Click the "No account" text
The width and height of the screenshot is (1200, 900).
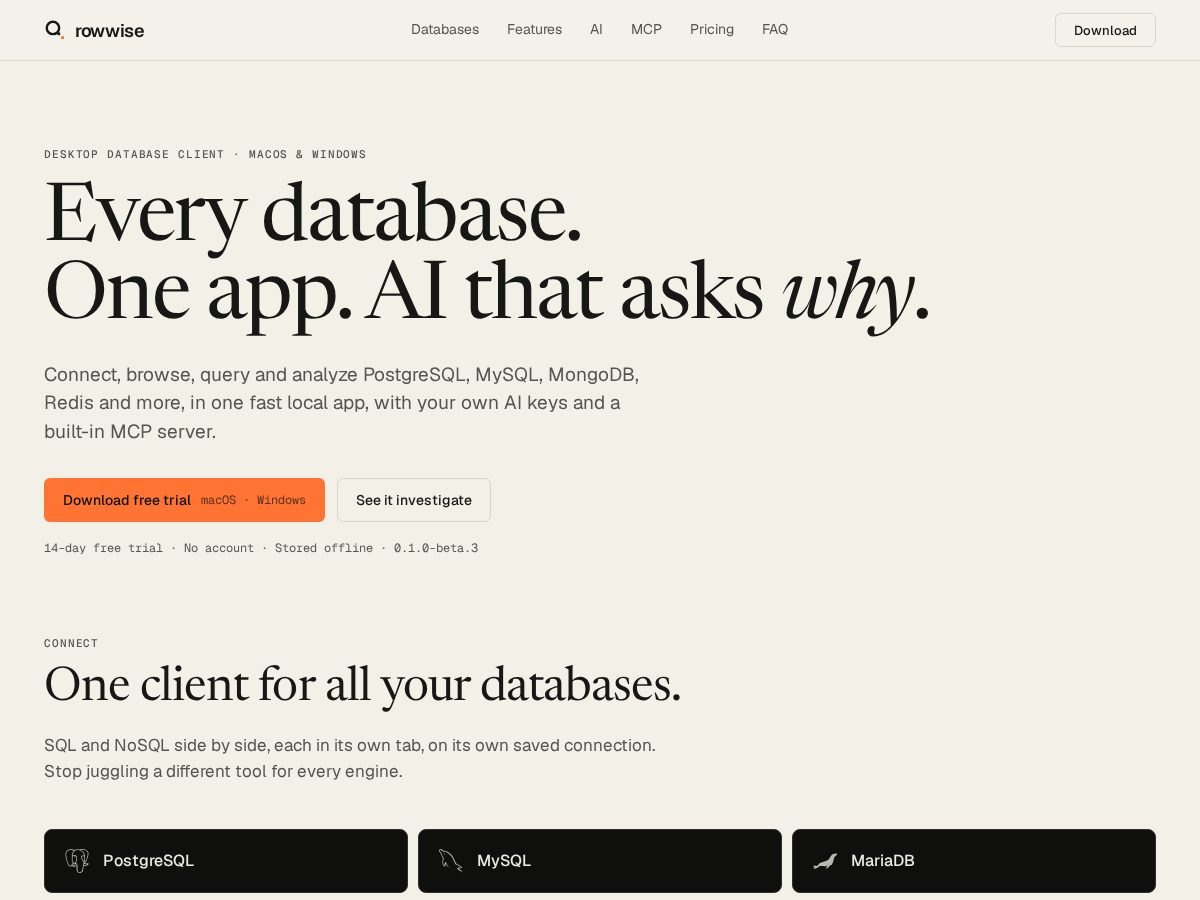(x=219, y=548)
